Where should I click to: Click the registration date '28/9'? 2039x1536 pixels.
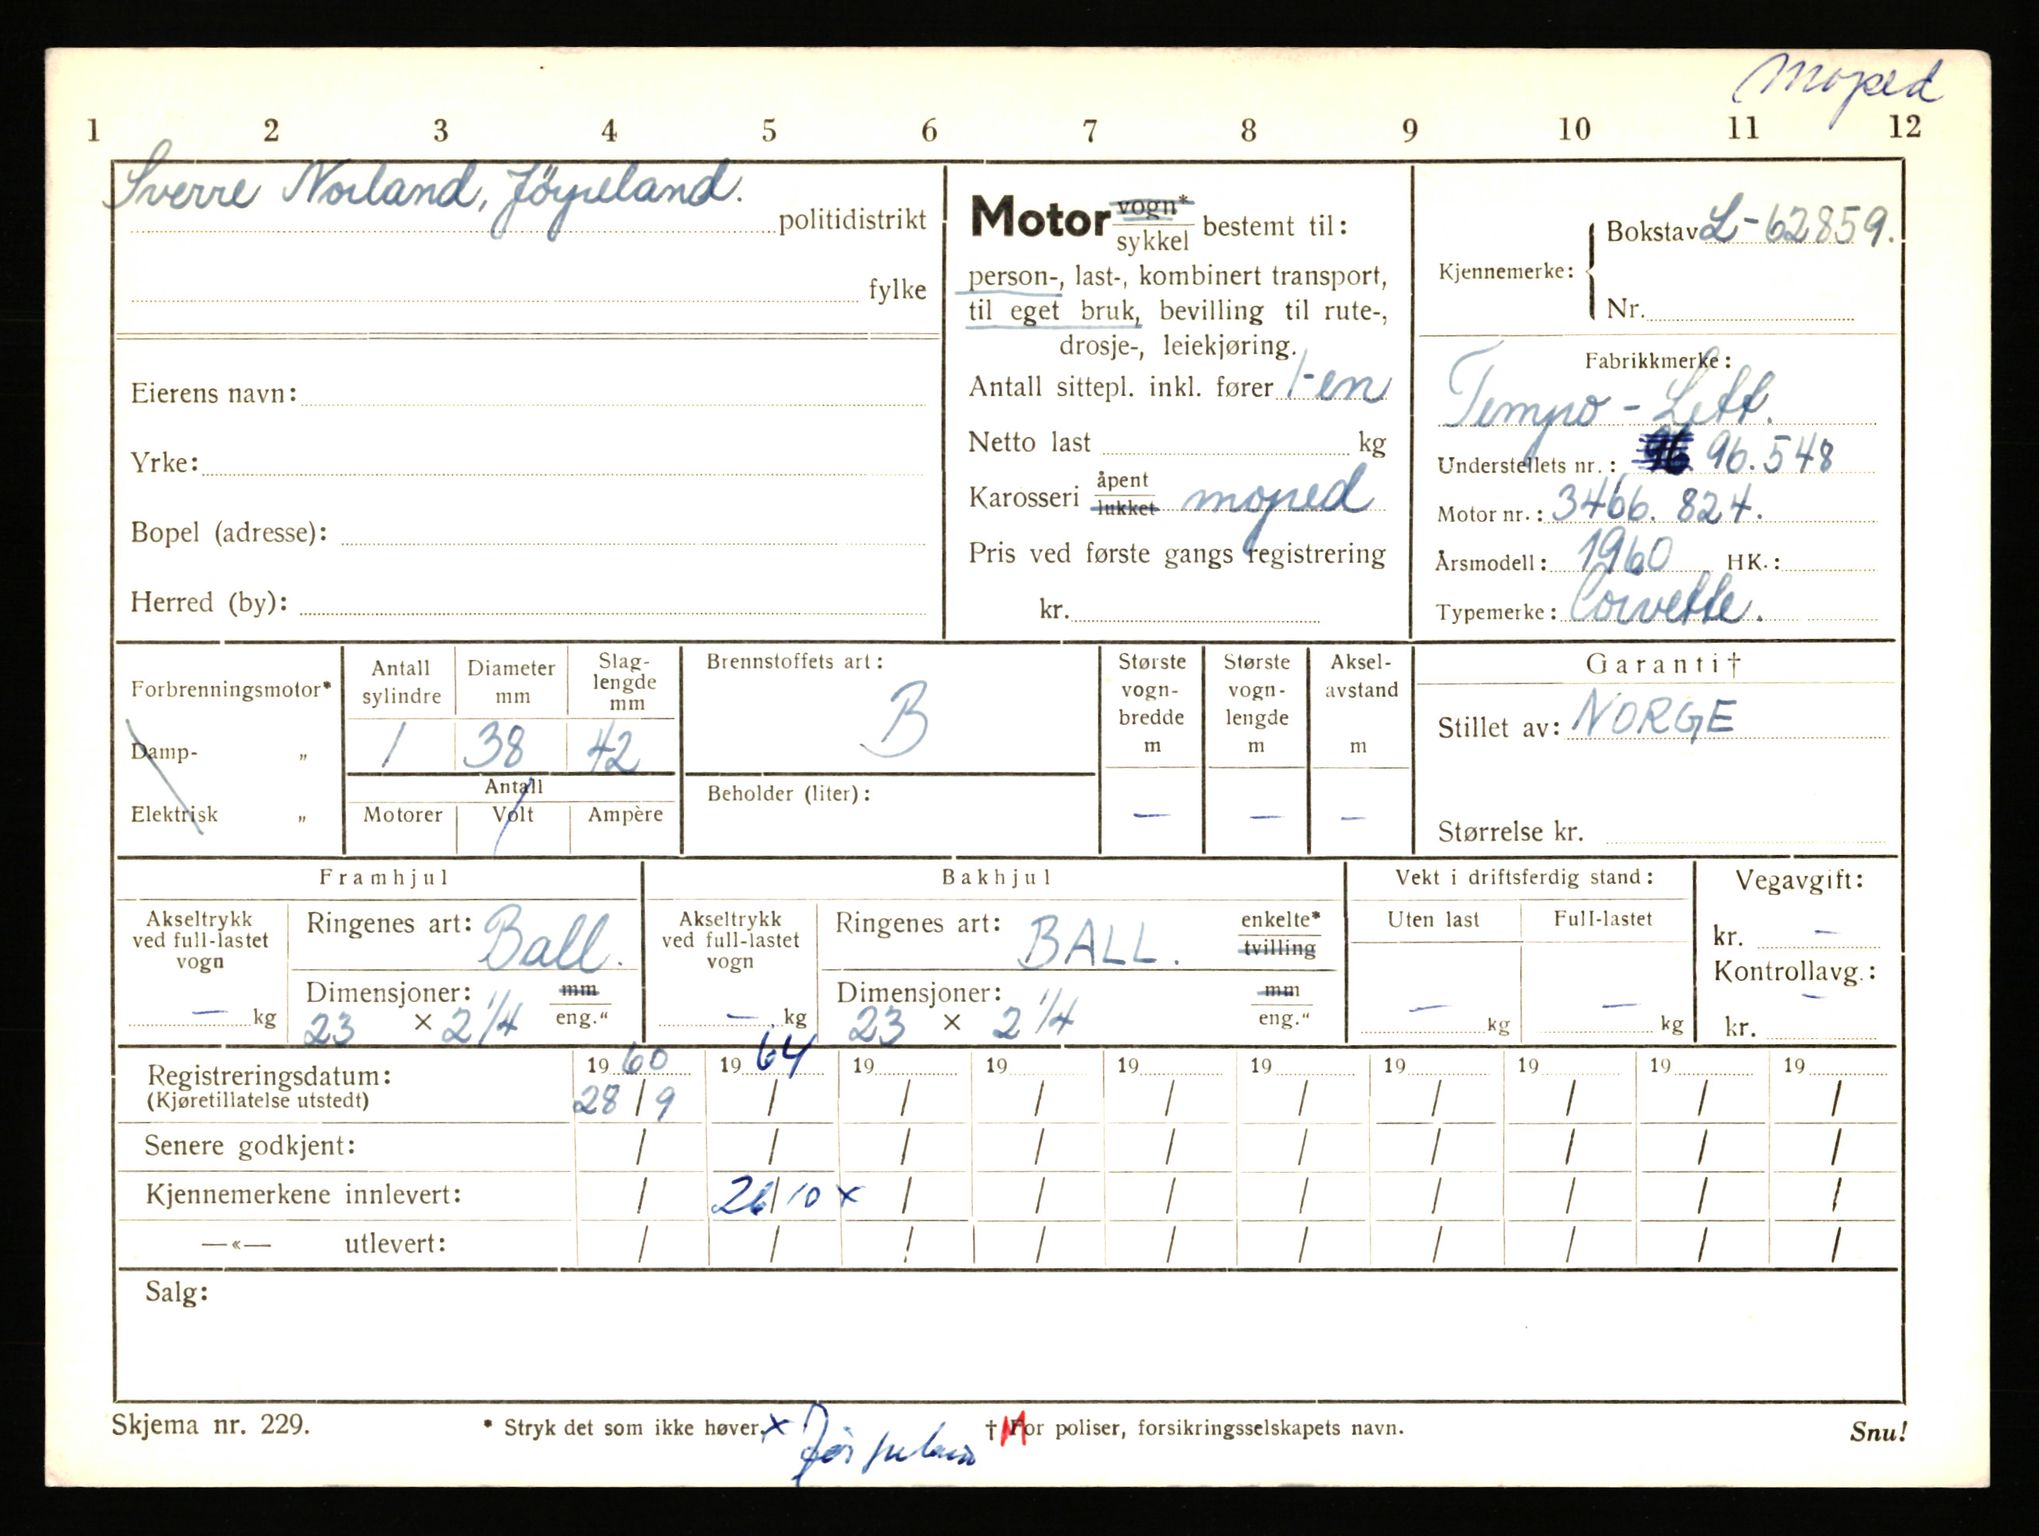624,1101
